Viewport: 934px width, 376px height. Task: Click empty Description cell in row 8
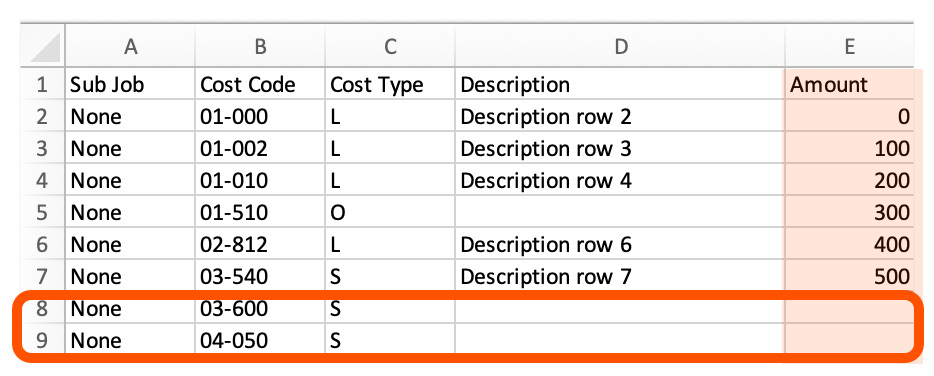click(x=620, y=309)
